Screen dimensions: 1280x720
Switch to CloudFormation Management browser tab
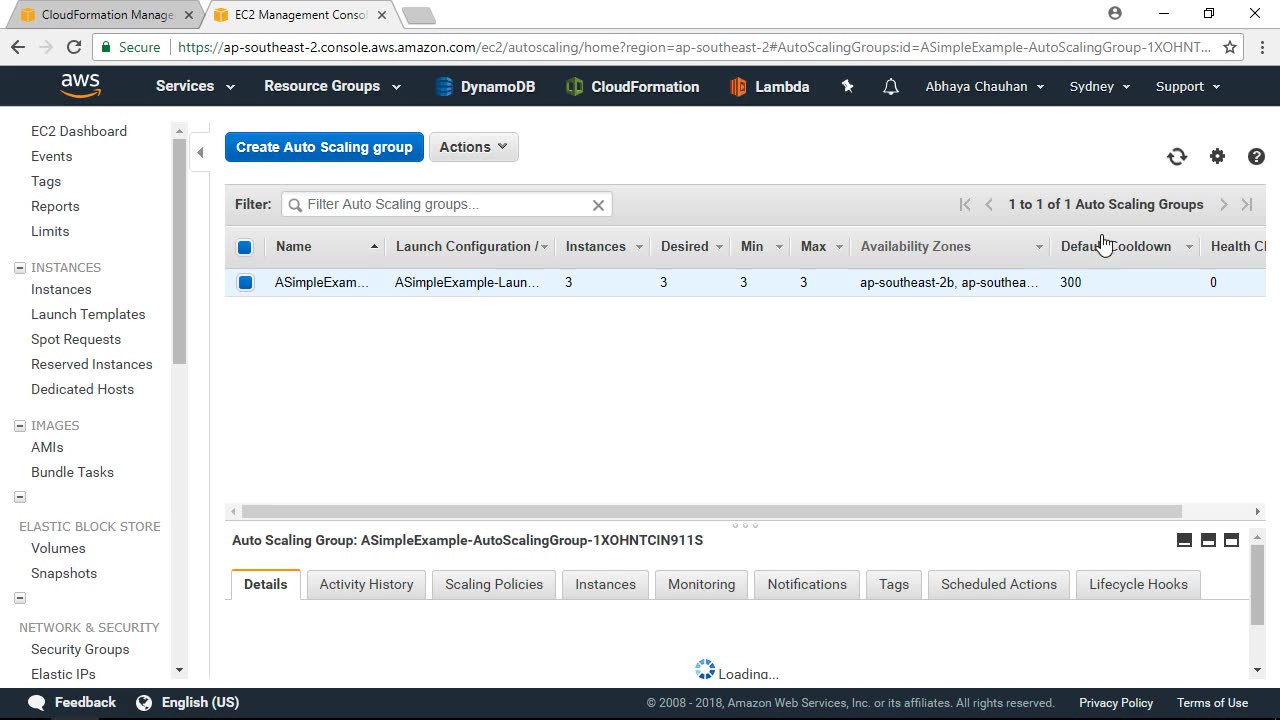tap(105, 15)
